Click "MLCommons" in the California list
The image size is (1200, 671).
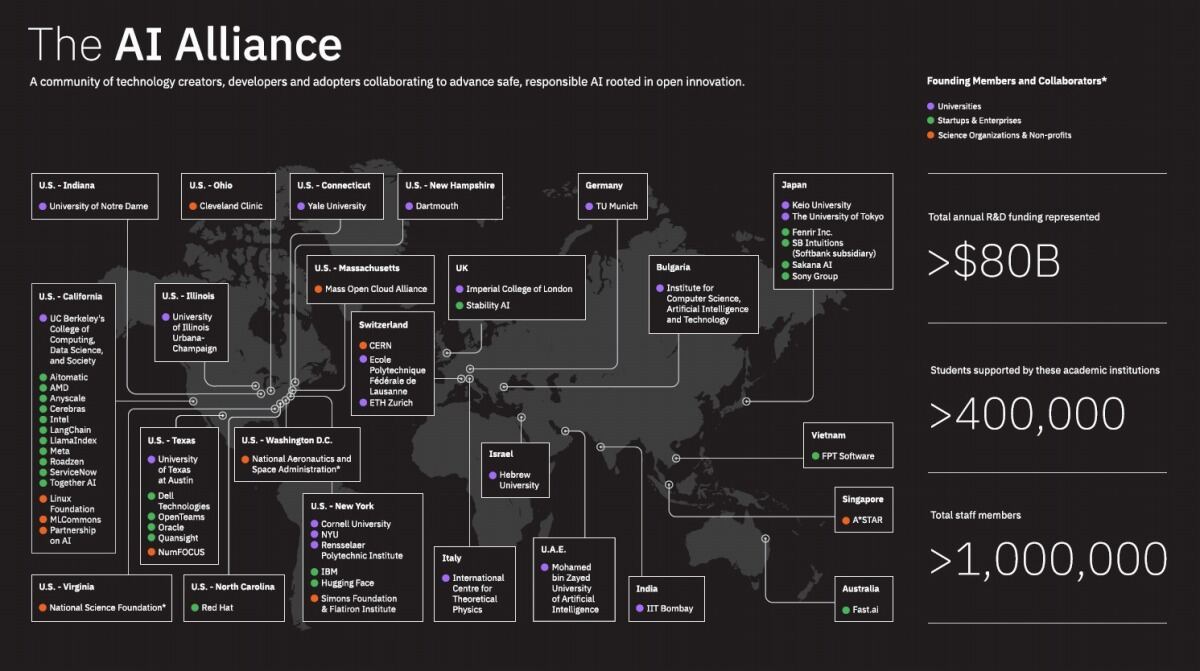click(73, 520)
